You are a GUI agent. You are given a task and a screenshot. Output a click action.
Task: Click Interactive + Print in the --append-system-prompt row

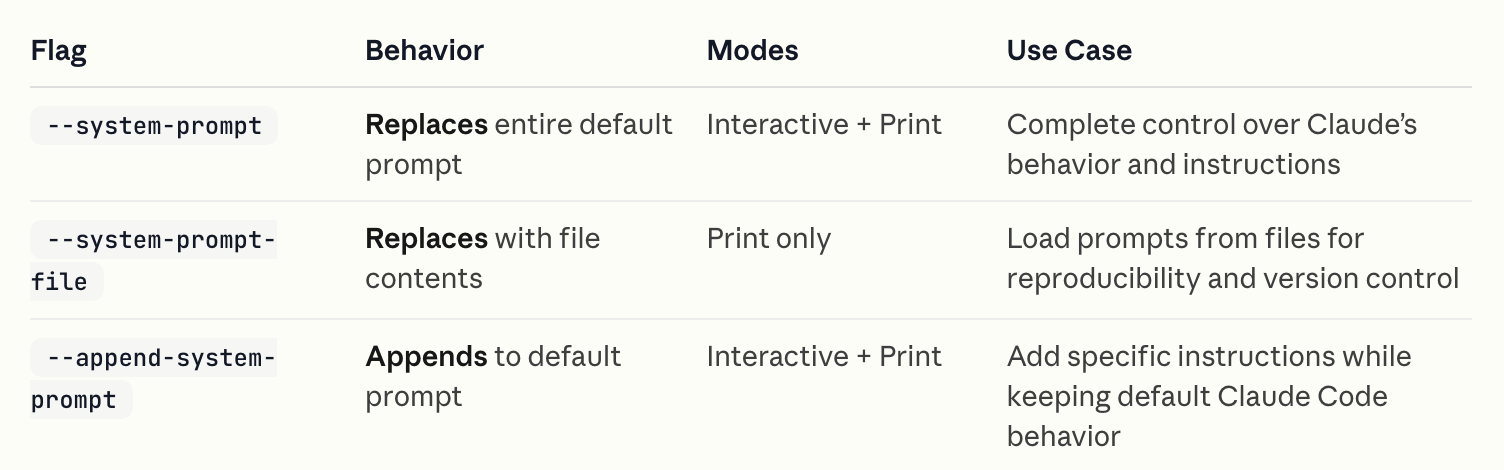tap(824, 357)
